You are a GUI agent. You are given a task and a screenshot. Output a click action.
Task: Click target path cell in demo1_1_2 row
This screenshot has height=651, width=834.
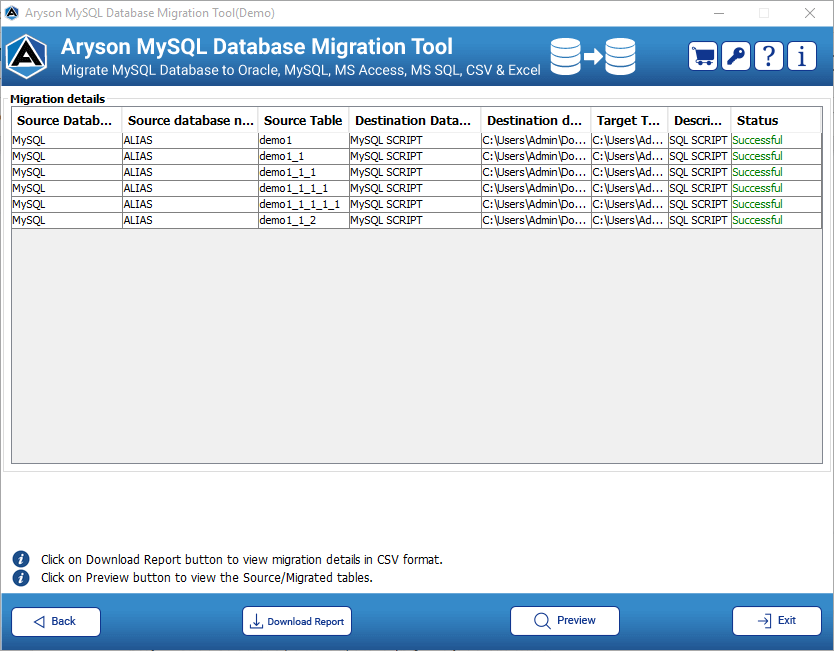(629, 220)
